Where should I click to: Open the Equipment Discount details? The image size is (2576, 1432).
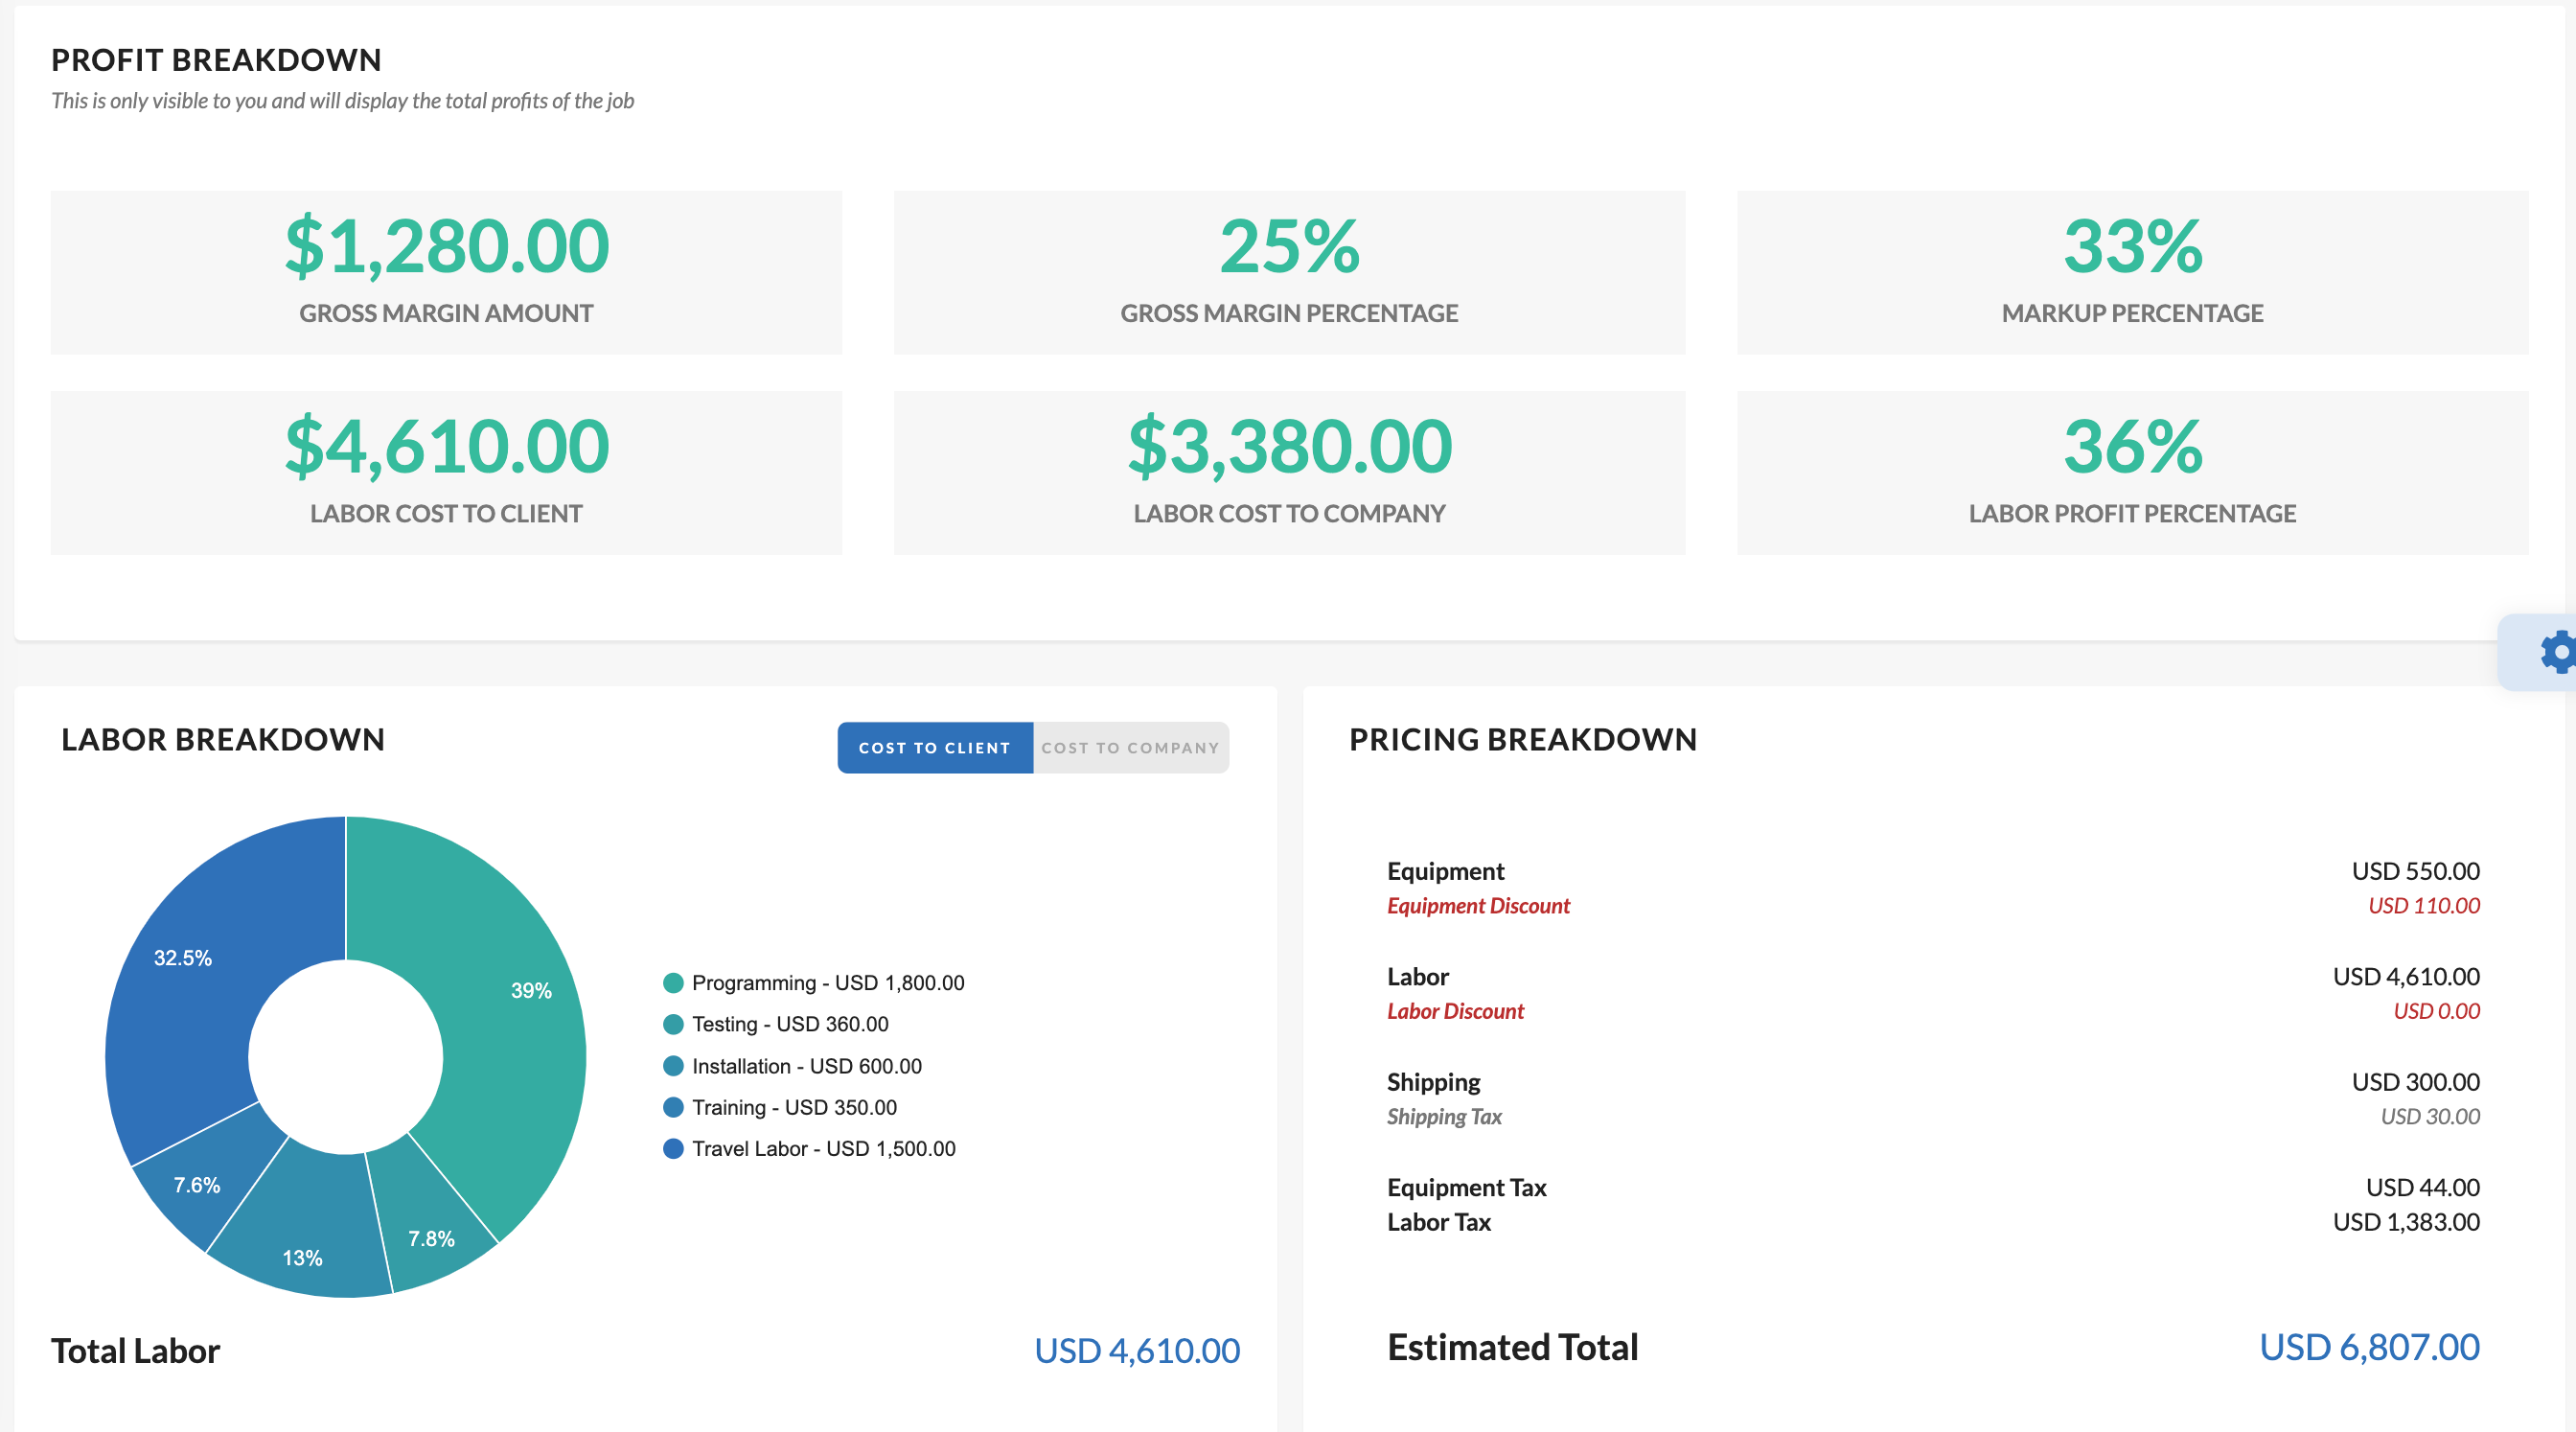click(x=1478, y=905)
